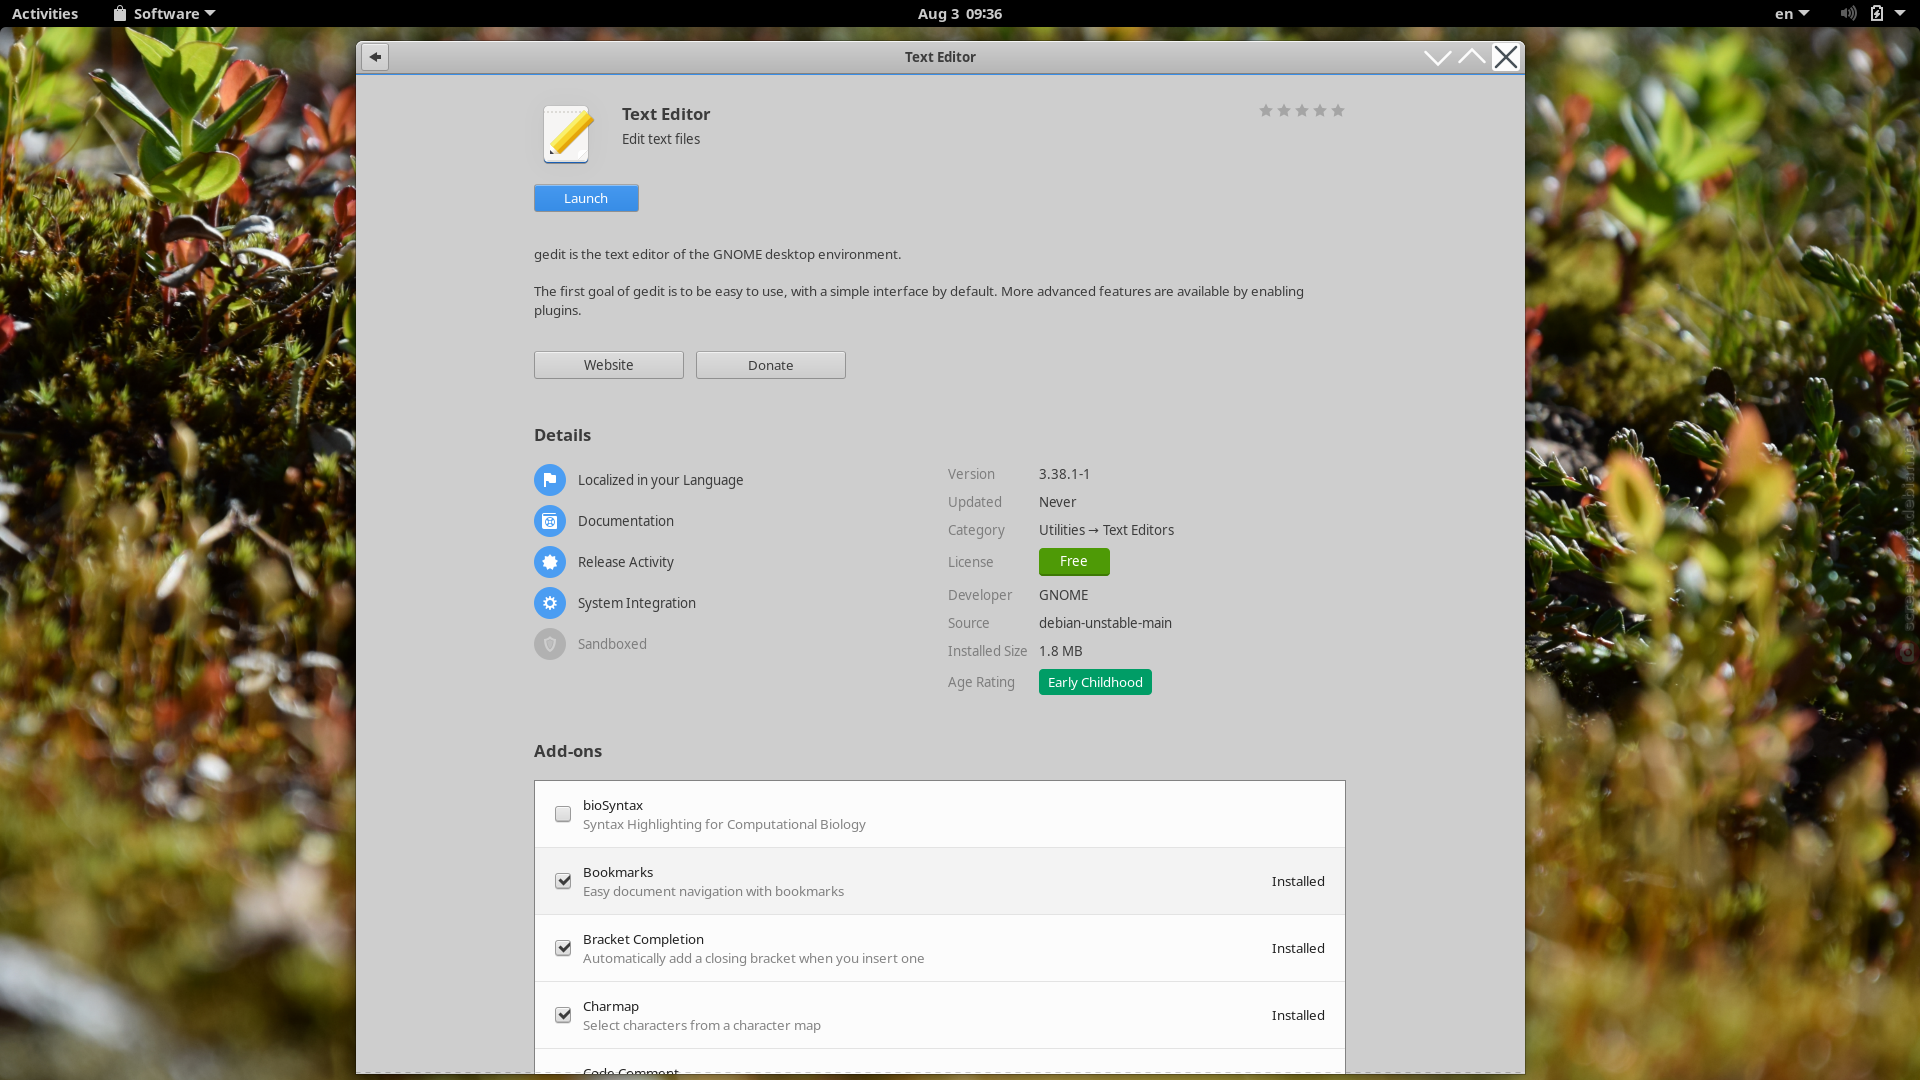1920x1080 pixels.
Task: Click the Installed status for Bracket Completion
Action: coord(1298,948)
